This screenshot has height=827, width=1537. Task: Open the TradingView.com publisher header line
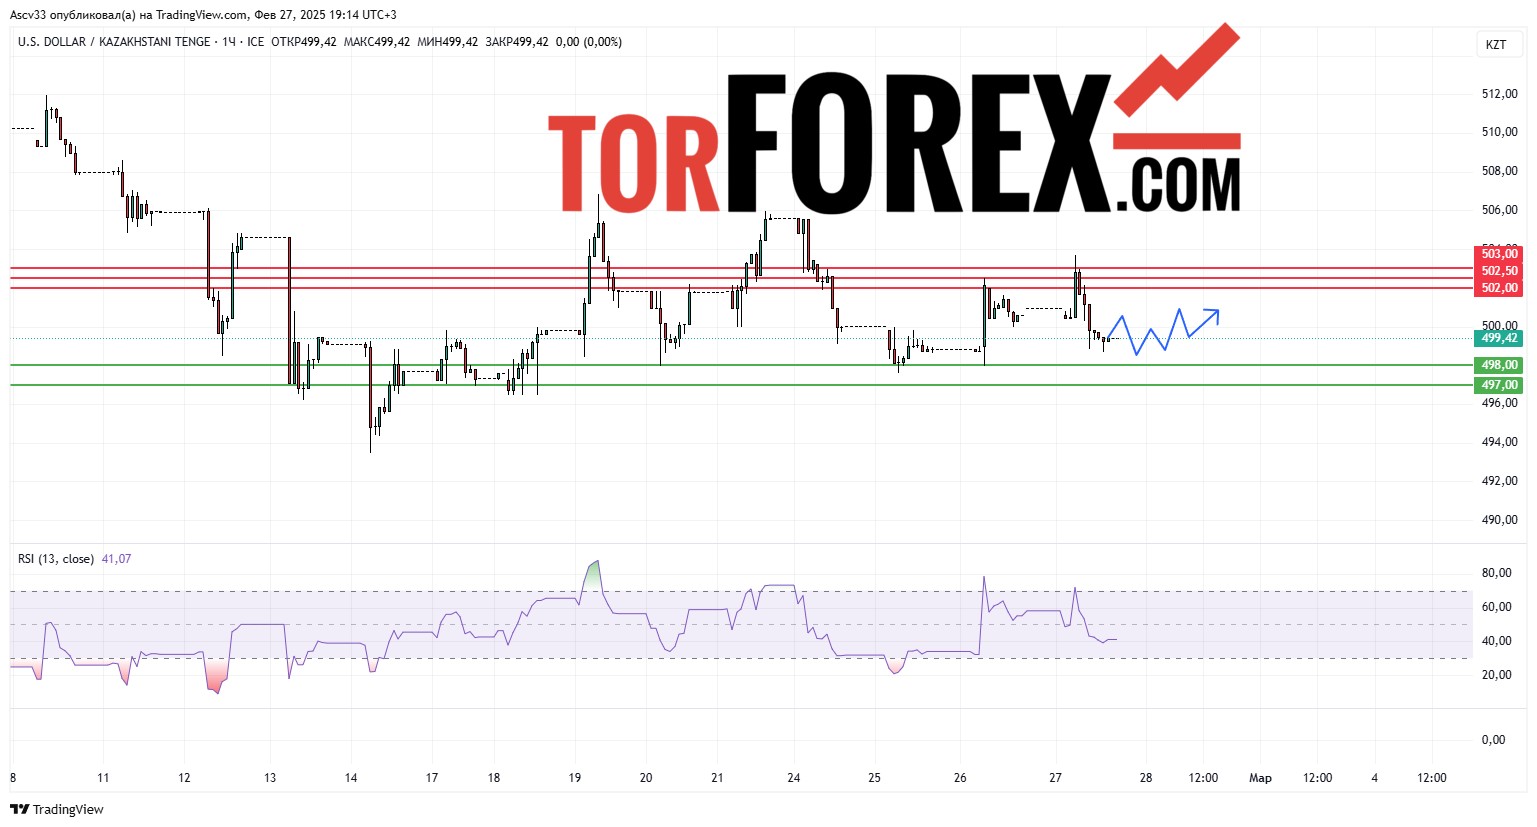click(203, 15)
